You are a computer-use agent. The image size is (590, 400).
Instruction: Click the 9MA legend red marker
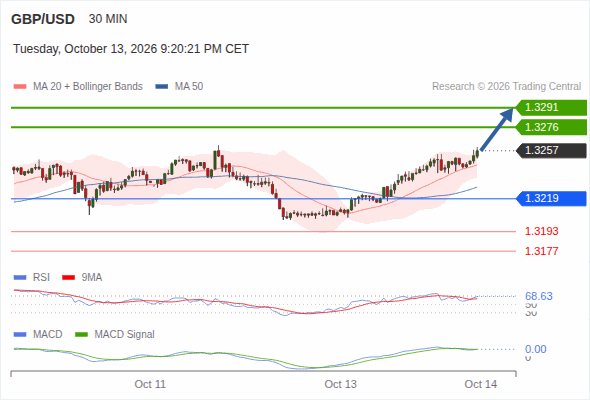68,278
